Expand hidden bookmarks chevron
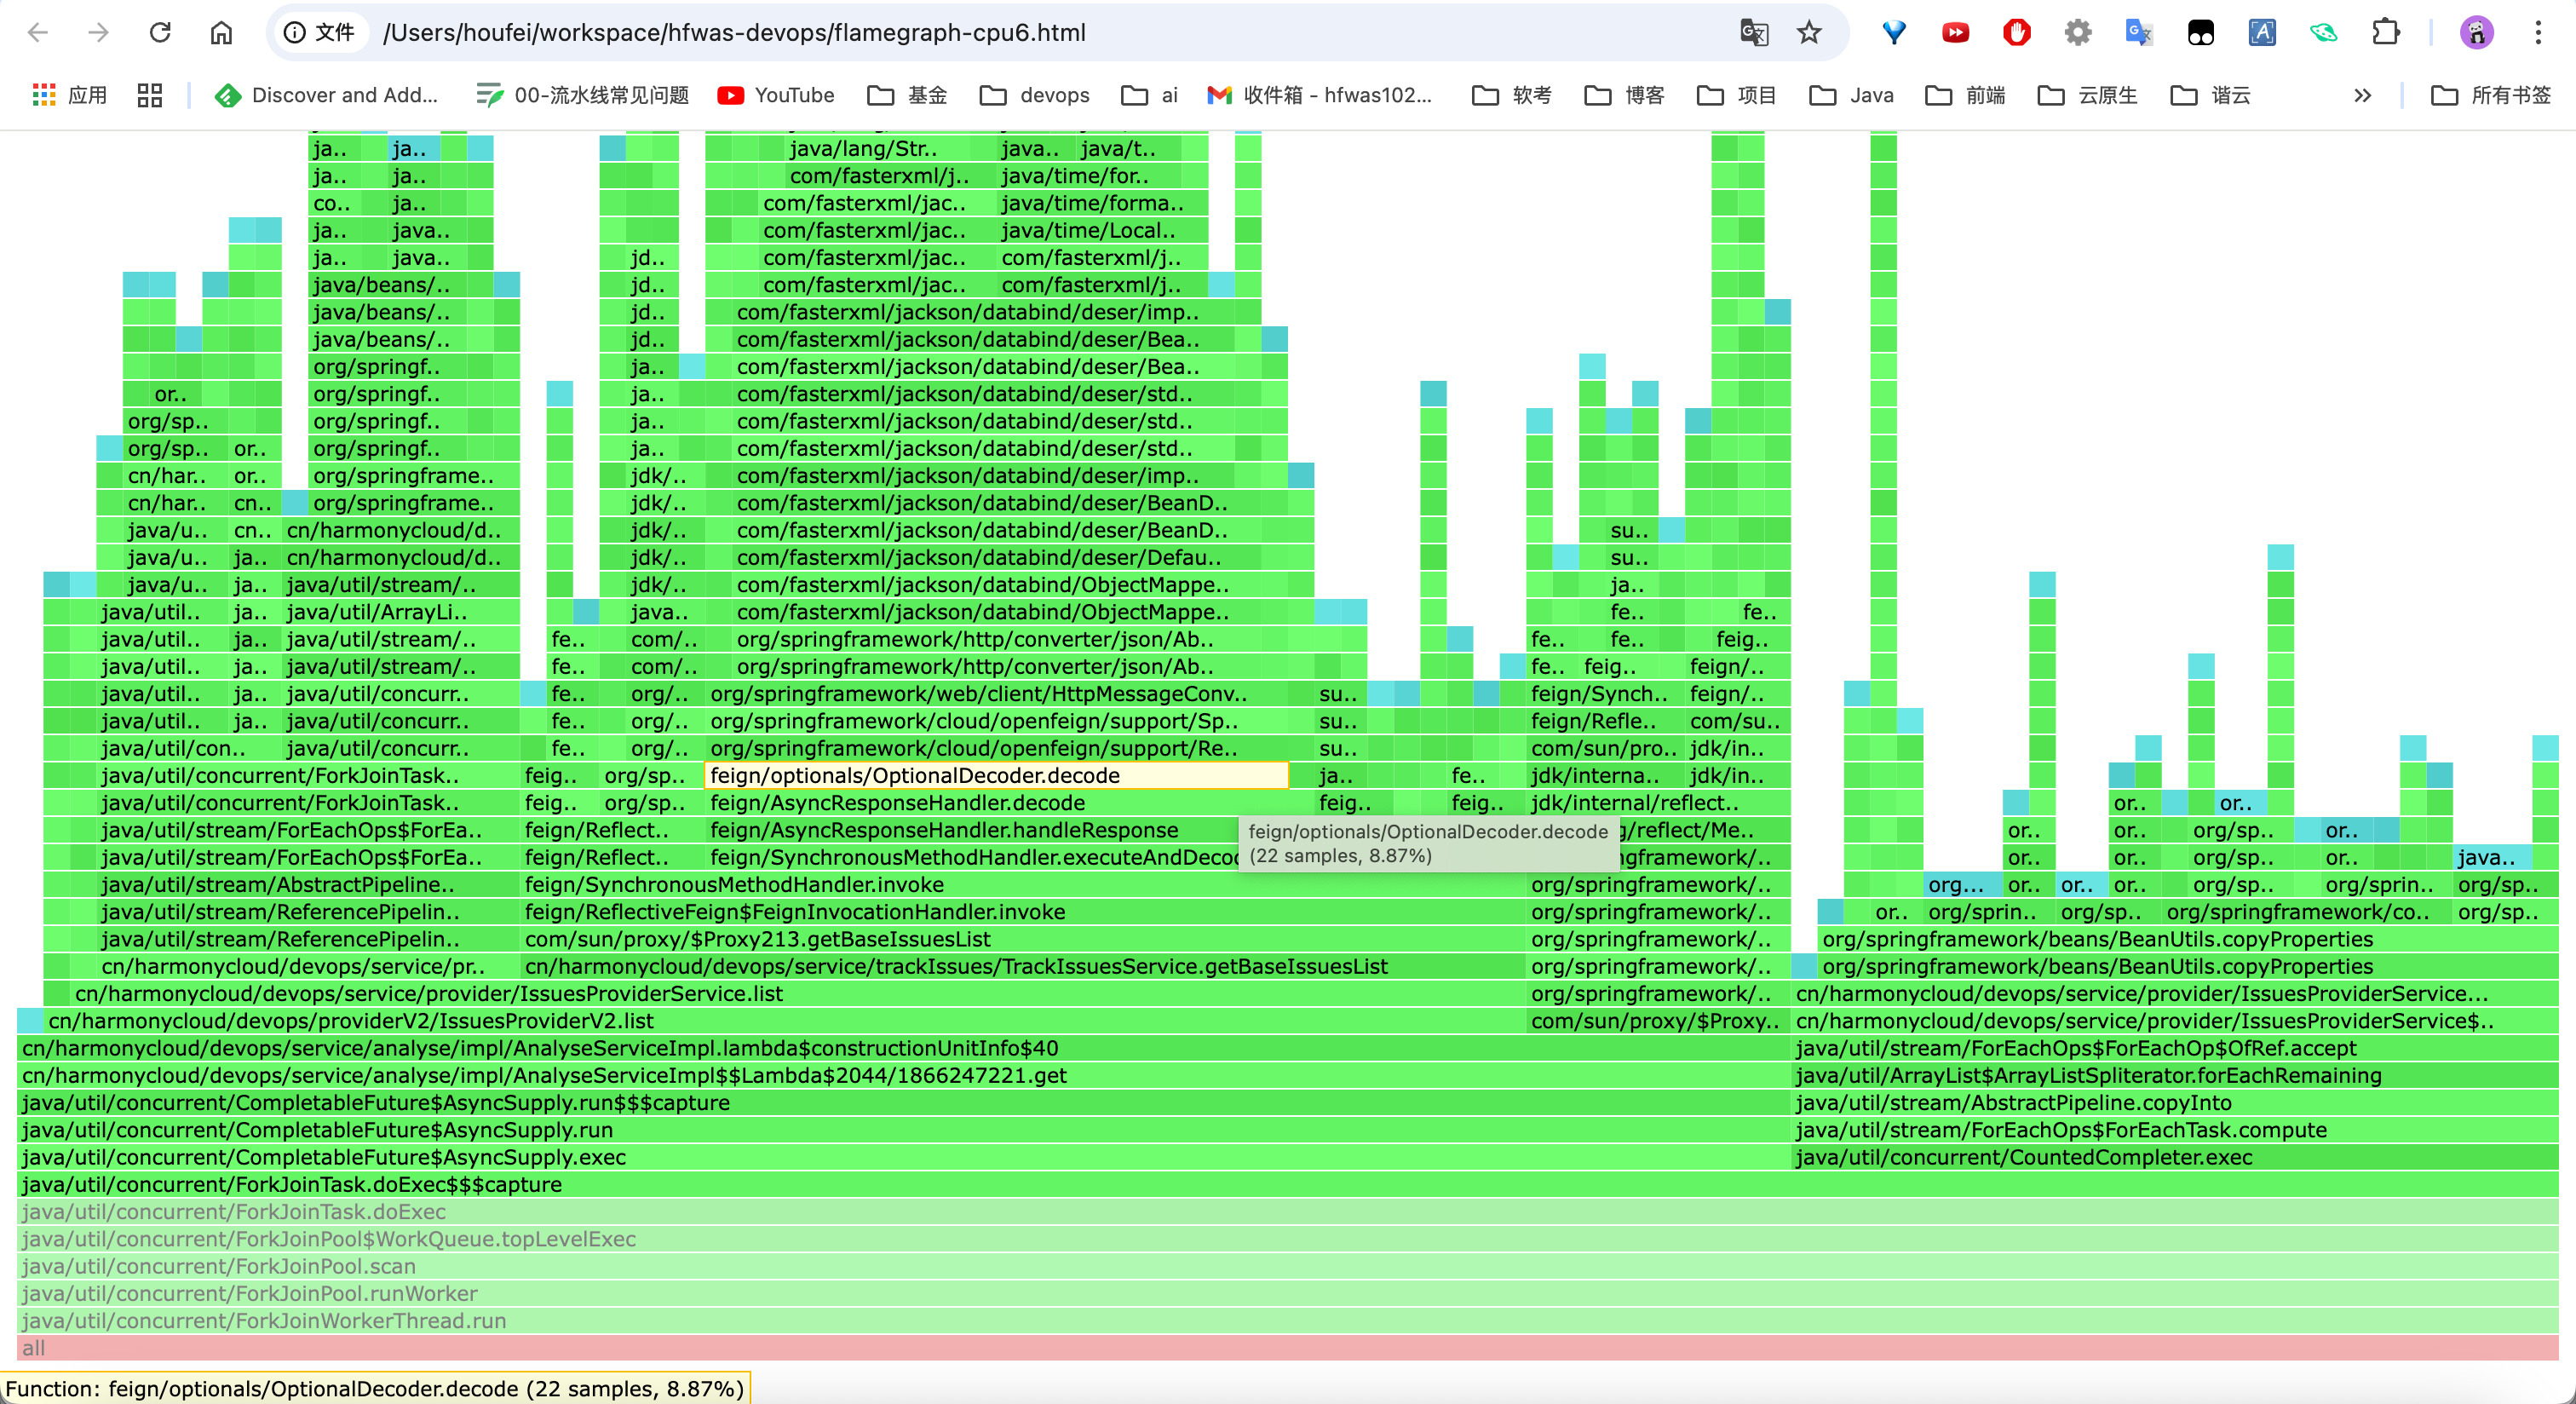Image resolution: width=2576 pixels, height=1404 pixels. tap(2362, 95)
